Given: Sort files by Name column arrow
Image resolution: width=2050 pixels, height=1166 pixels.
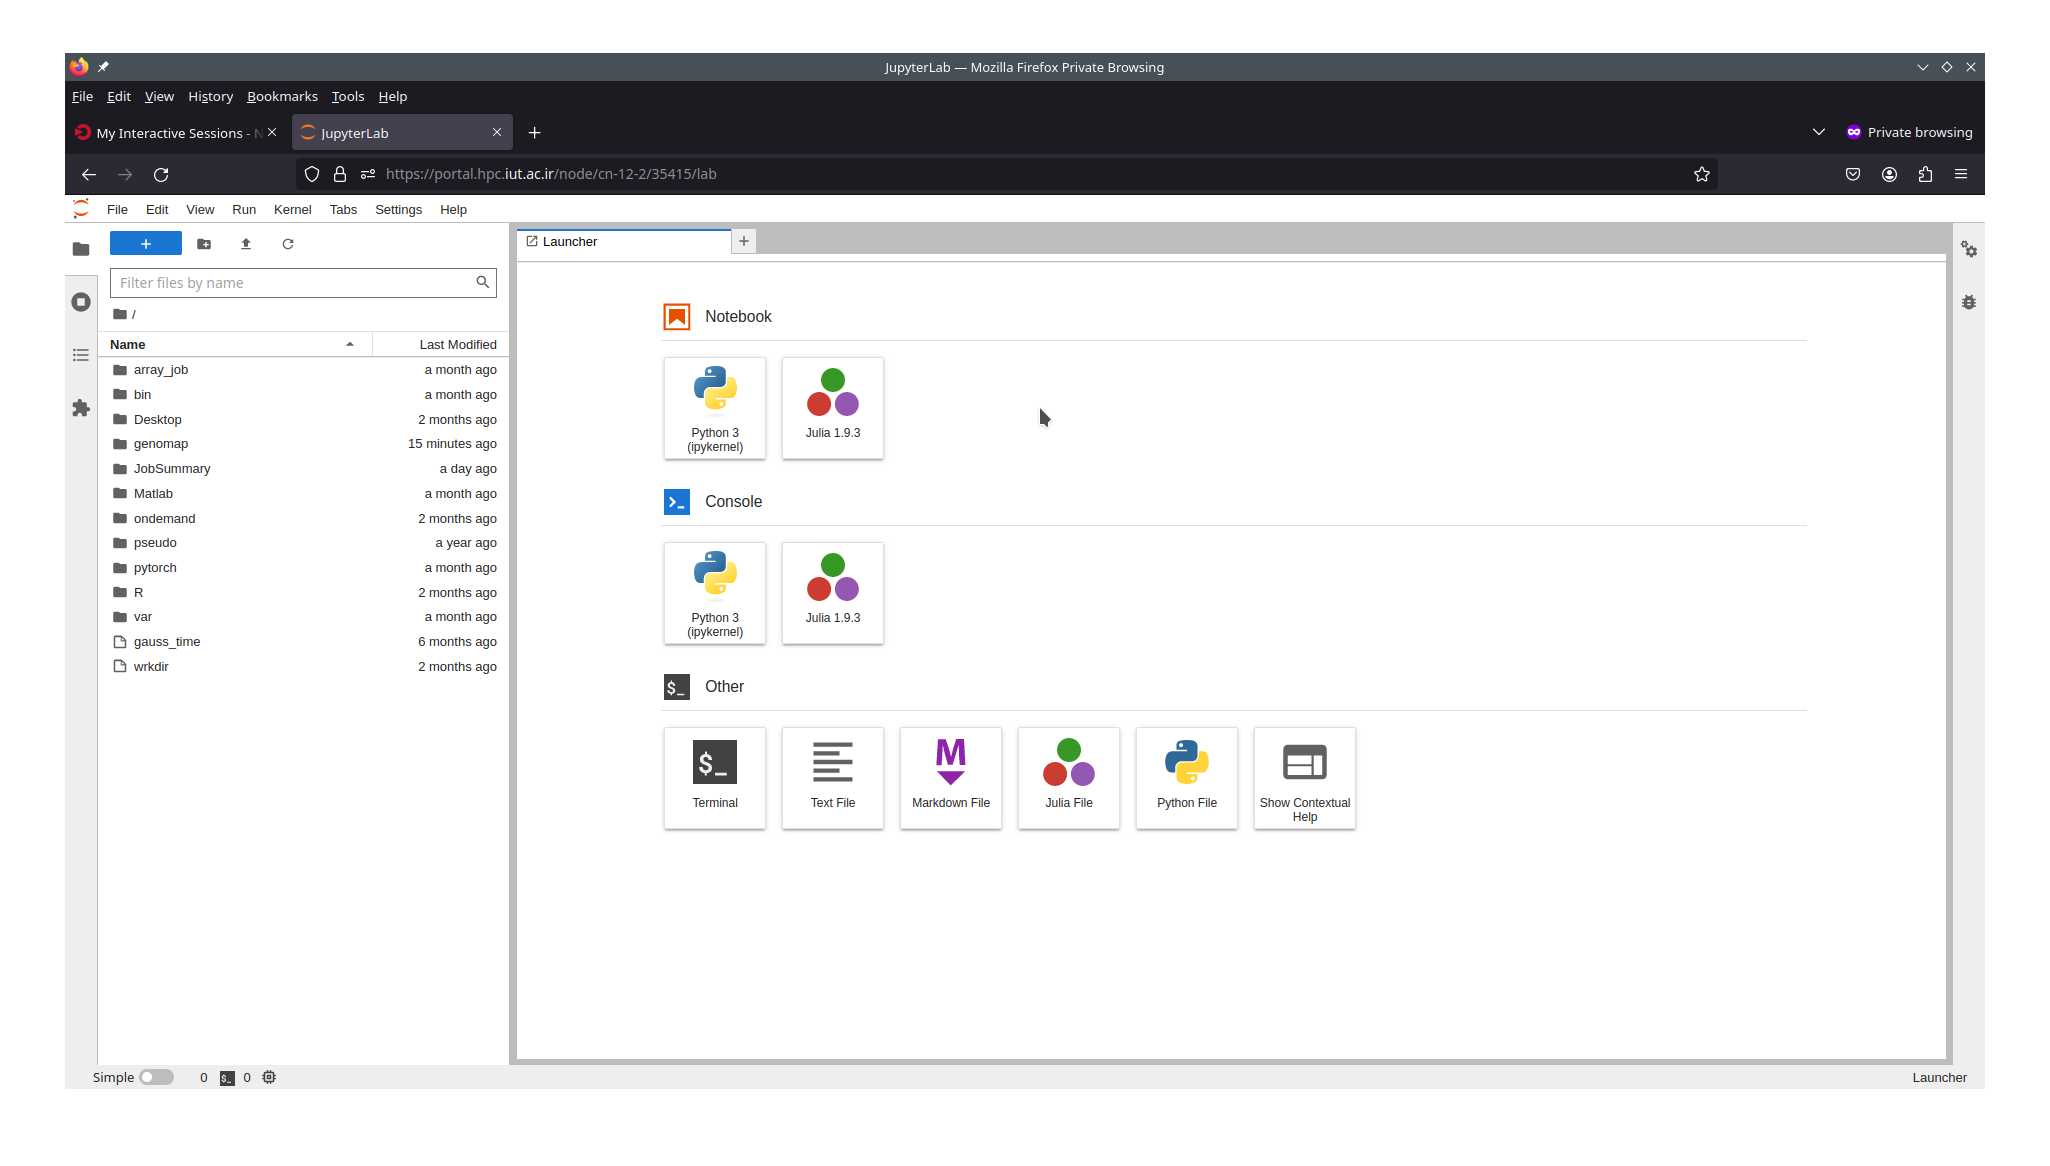Looking at the screenshot, I should (350, 344).
